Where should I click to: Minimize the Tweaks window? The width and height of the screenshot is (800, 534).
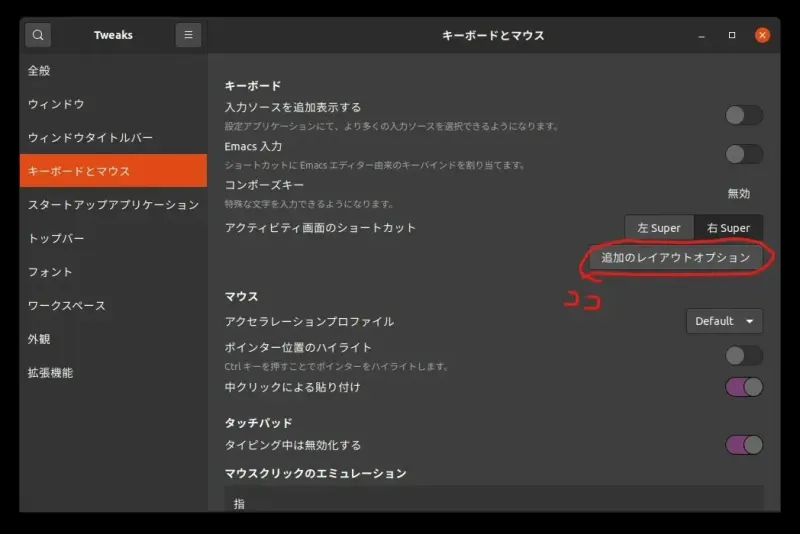pos(702,35)
